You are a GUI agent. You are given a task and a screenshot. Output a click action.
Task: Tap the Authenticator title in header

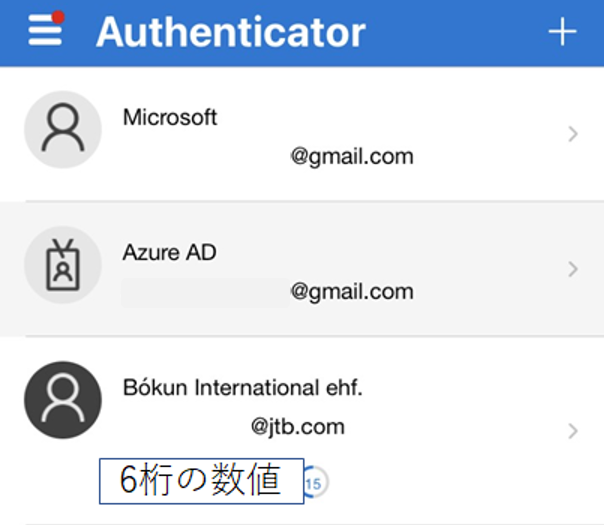tap(231, 32)
